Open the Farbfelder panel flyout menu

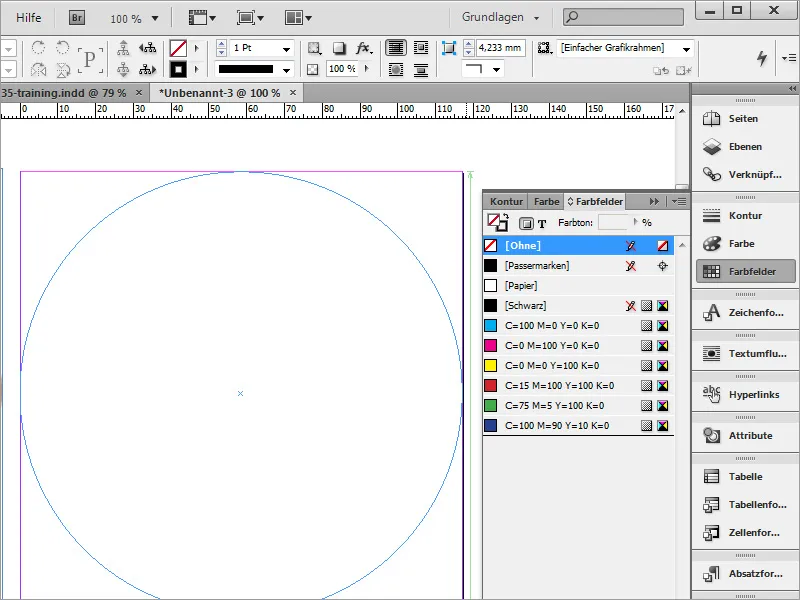click(x=679, y=202)
